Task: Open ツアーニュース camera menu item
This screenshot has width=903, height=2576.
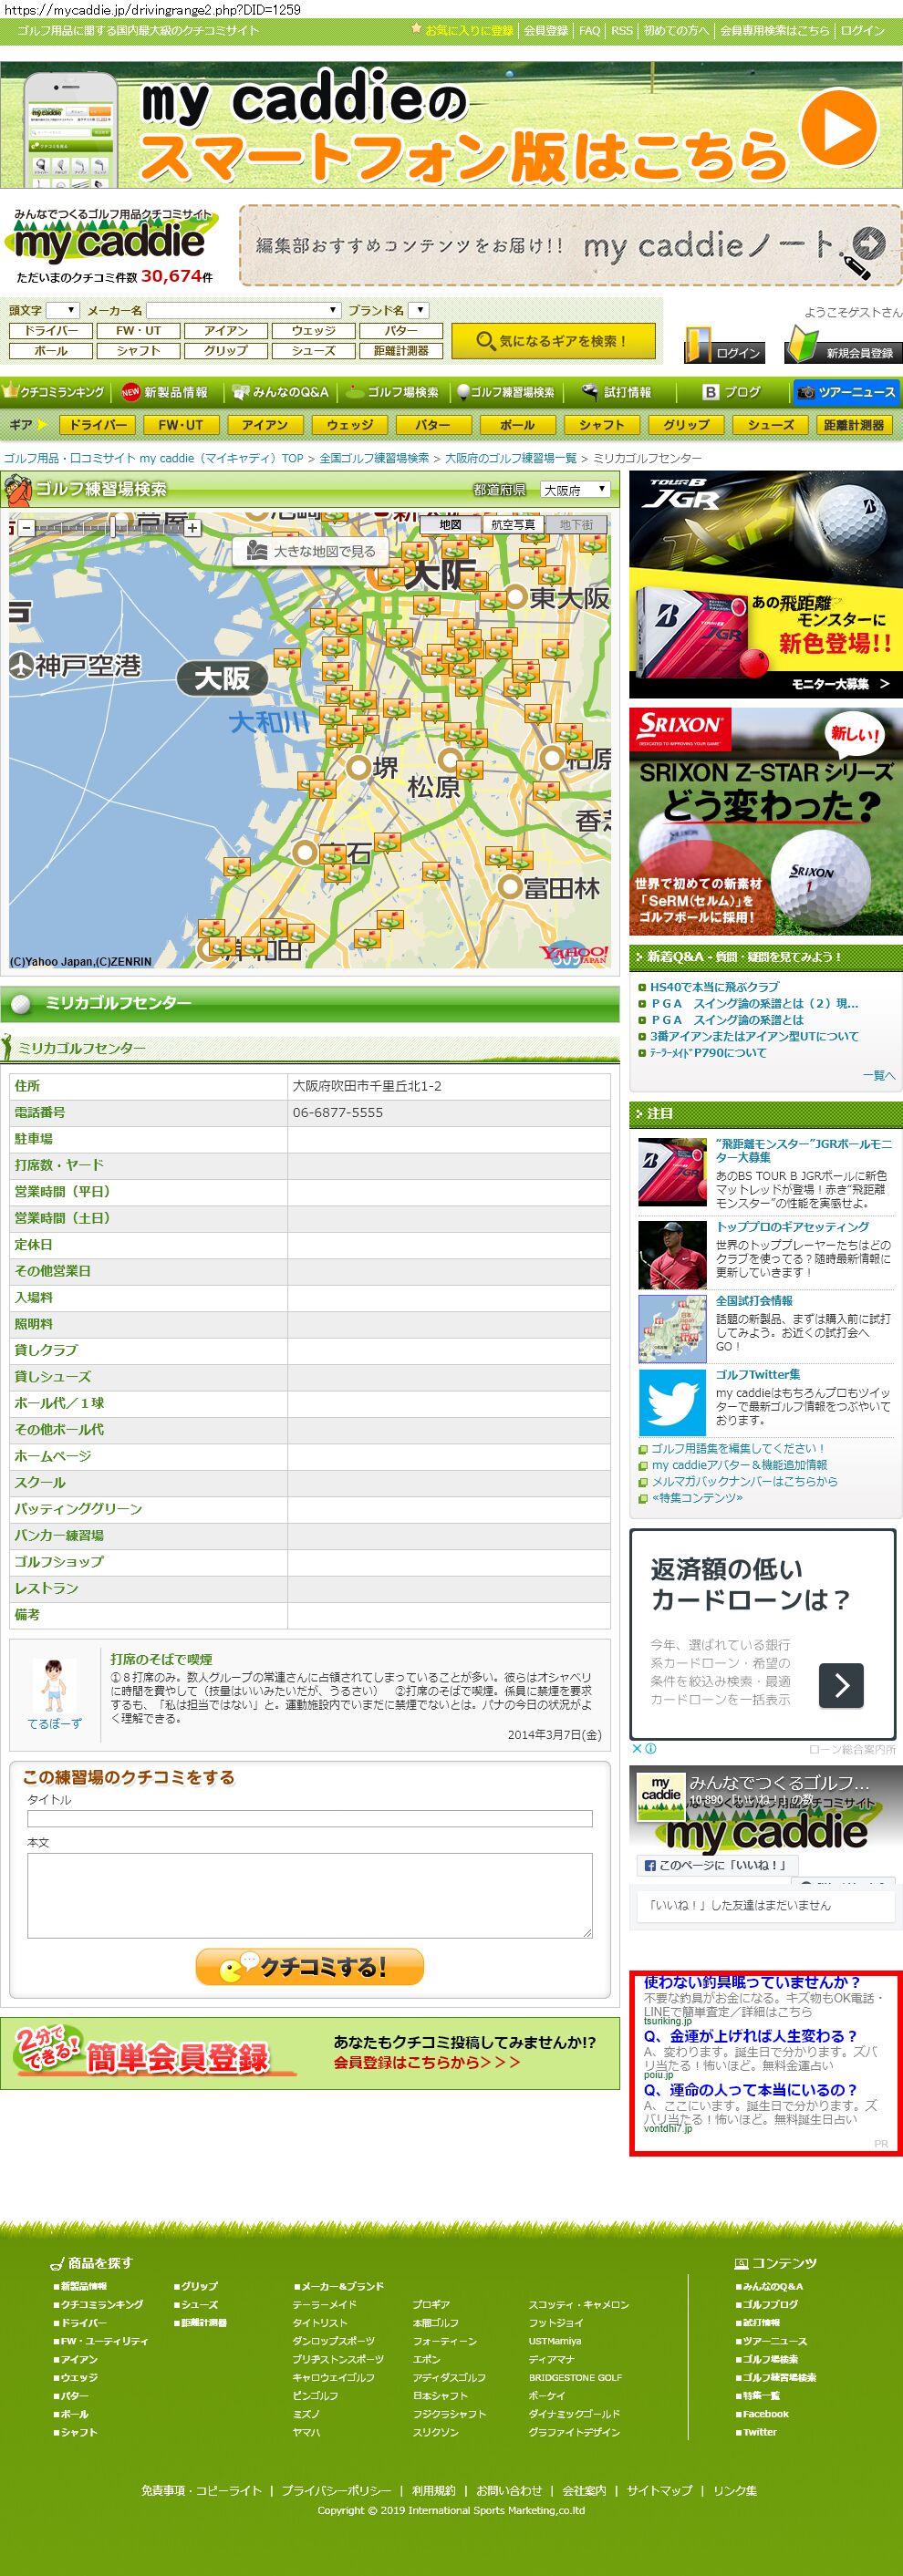Action: tap(846, 392)
